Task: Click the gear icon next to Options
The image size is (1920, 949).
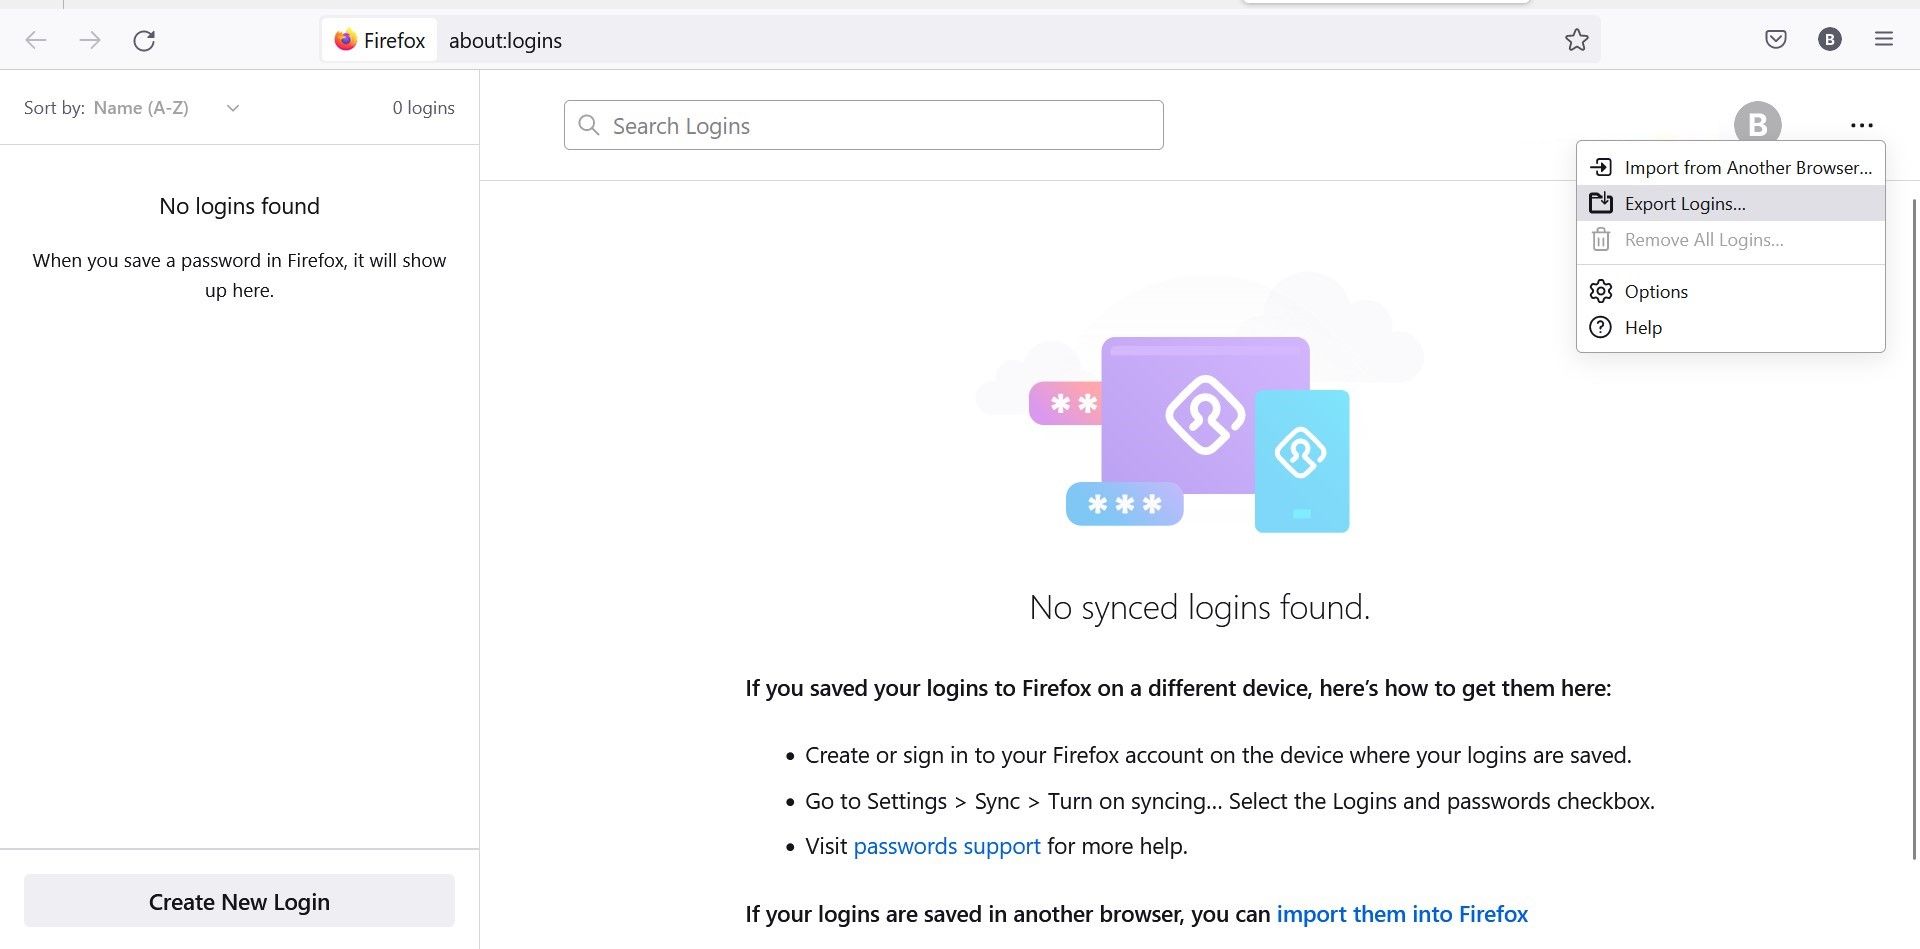Action: coord(1601,291)
